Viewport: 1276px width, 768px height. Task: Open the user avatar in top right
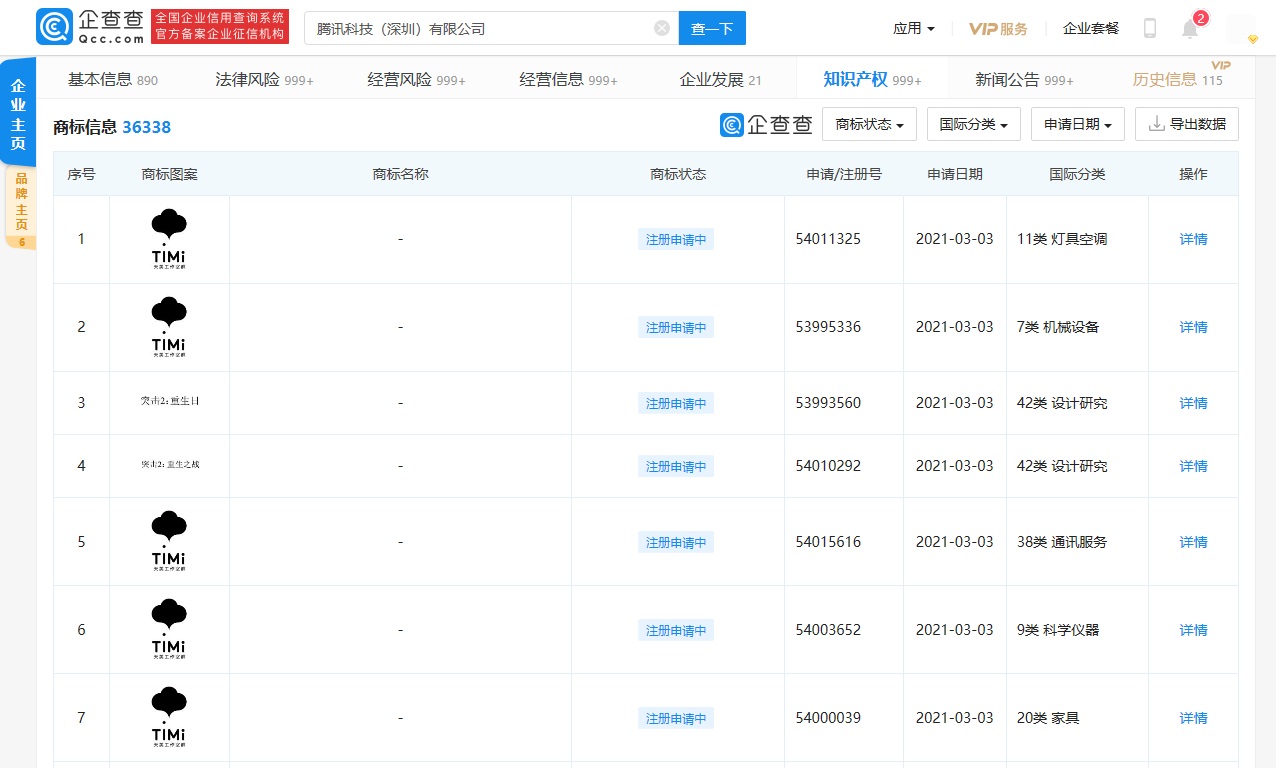point(1241,29)
